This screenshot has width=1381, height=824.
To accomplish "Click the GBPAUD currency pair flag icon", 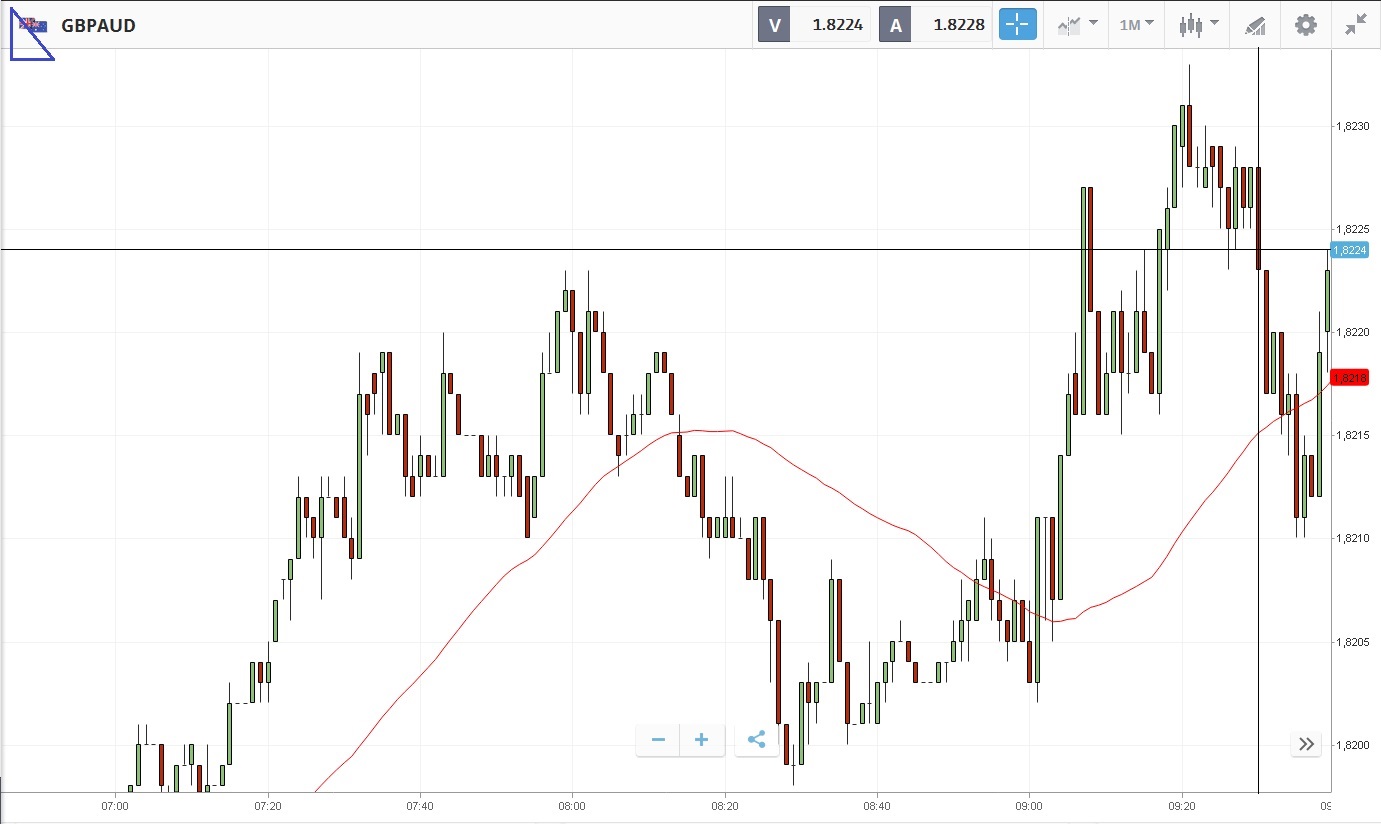I will pyautogui.click(x=31, y=26).
